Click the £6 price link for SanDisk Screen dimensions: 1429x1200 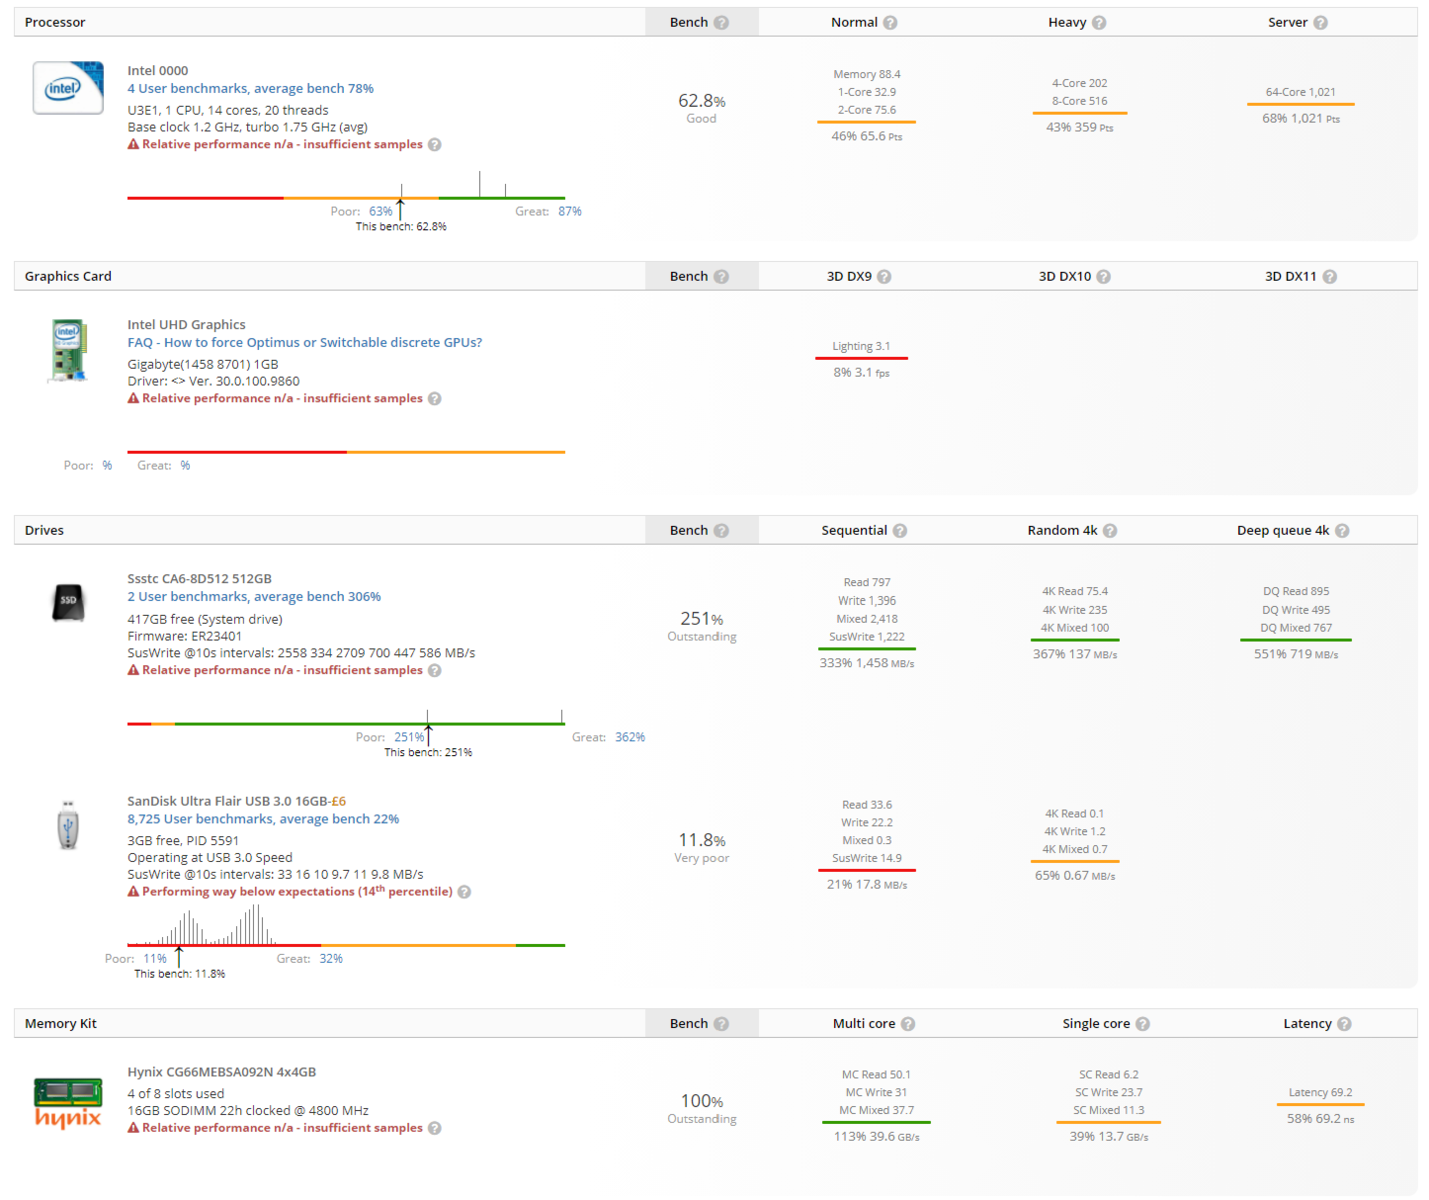(339, 801)
